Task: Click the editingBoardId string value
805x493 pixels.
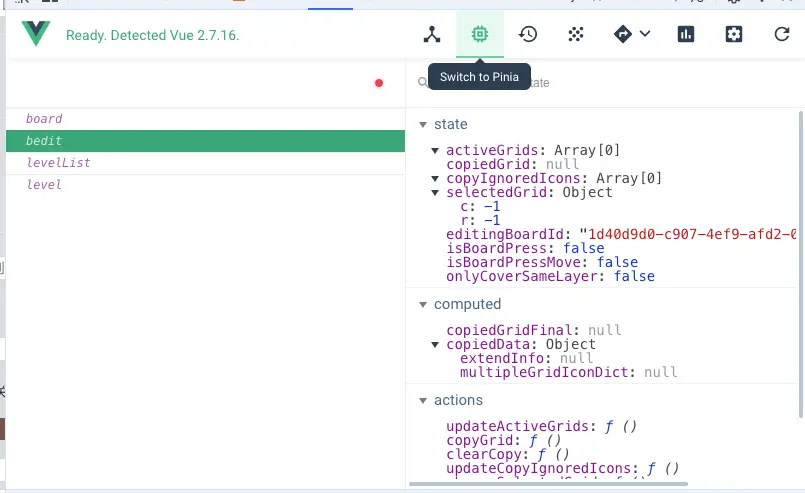Action: [688, 234]
